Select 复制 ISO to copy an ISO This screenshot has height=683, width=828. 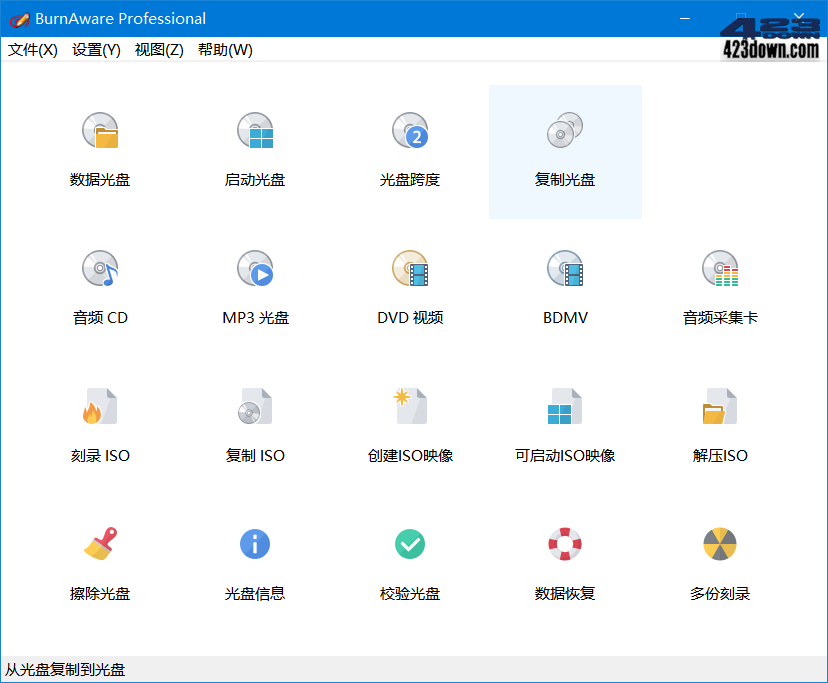tap(254, 426)
